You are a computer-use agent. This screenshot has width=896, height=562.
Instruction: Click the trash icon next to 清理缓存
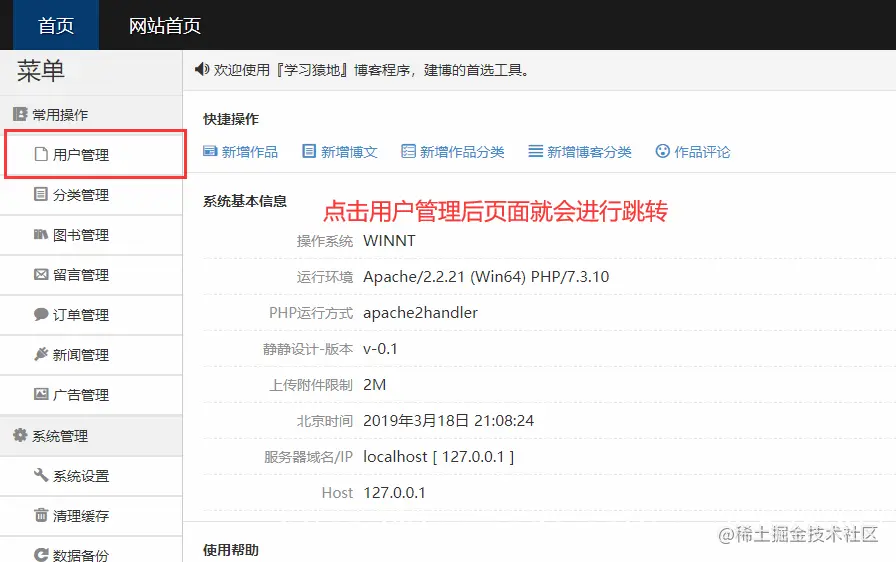[x=41, y=515]
